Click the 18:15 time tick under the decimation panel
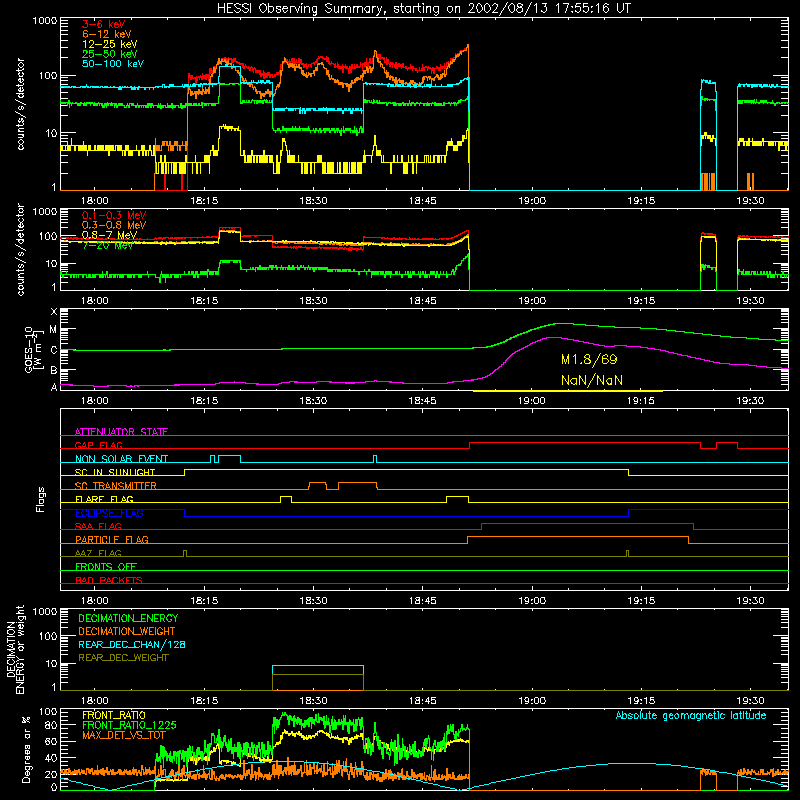Image resolution: width=800 pixels, height=800 pixels. click(204, 701)
